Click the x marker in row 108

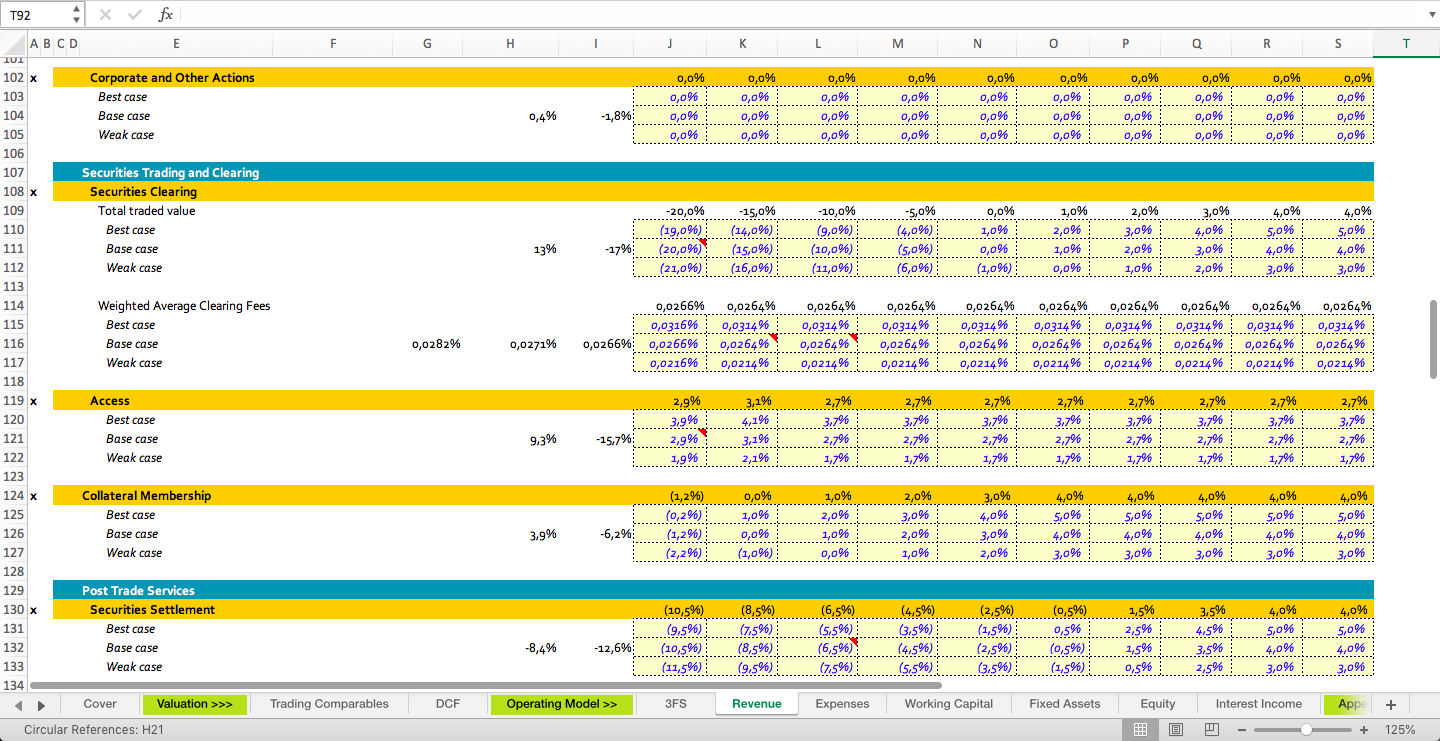click(33, 192)
